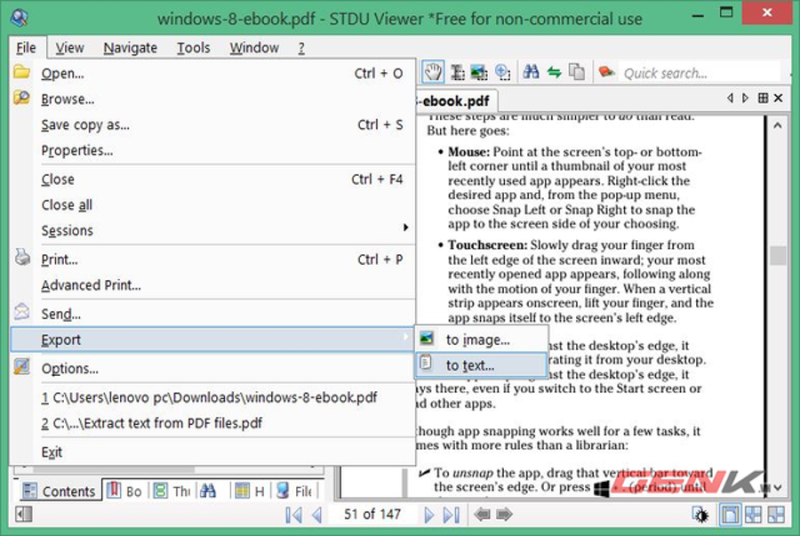Choose Browse... from the File menu
Viewport: 800px width, 536px height.
coord(212,98)
